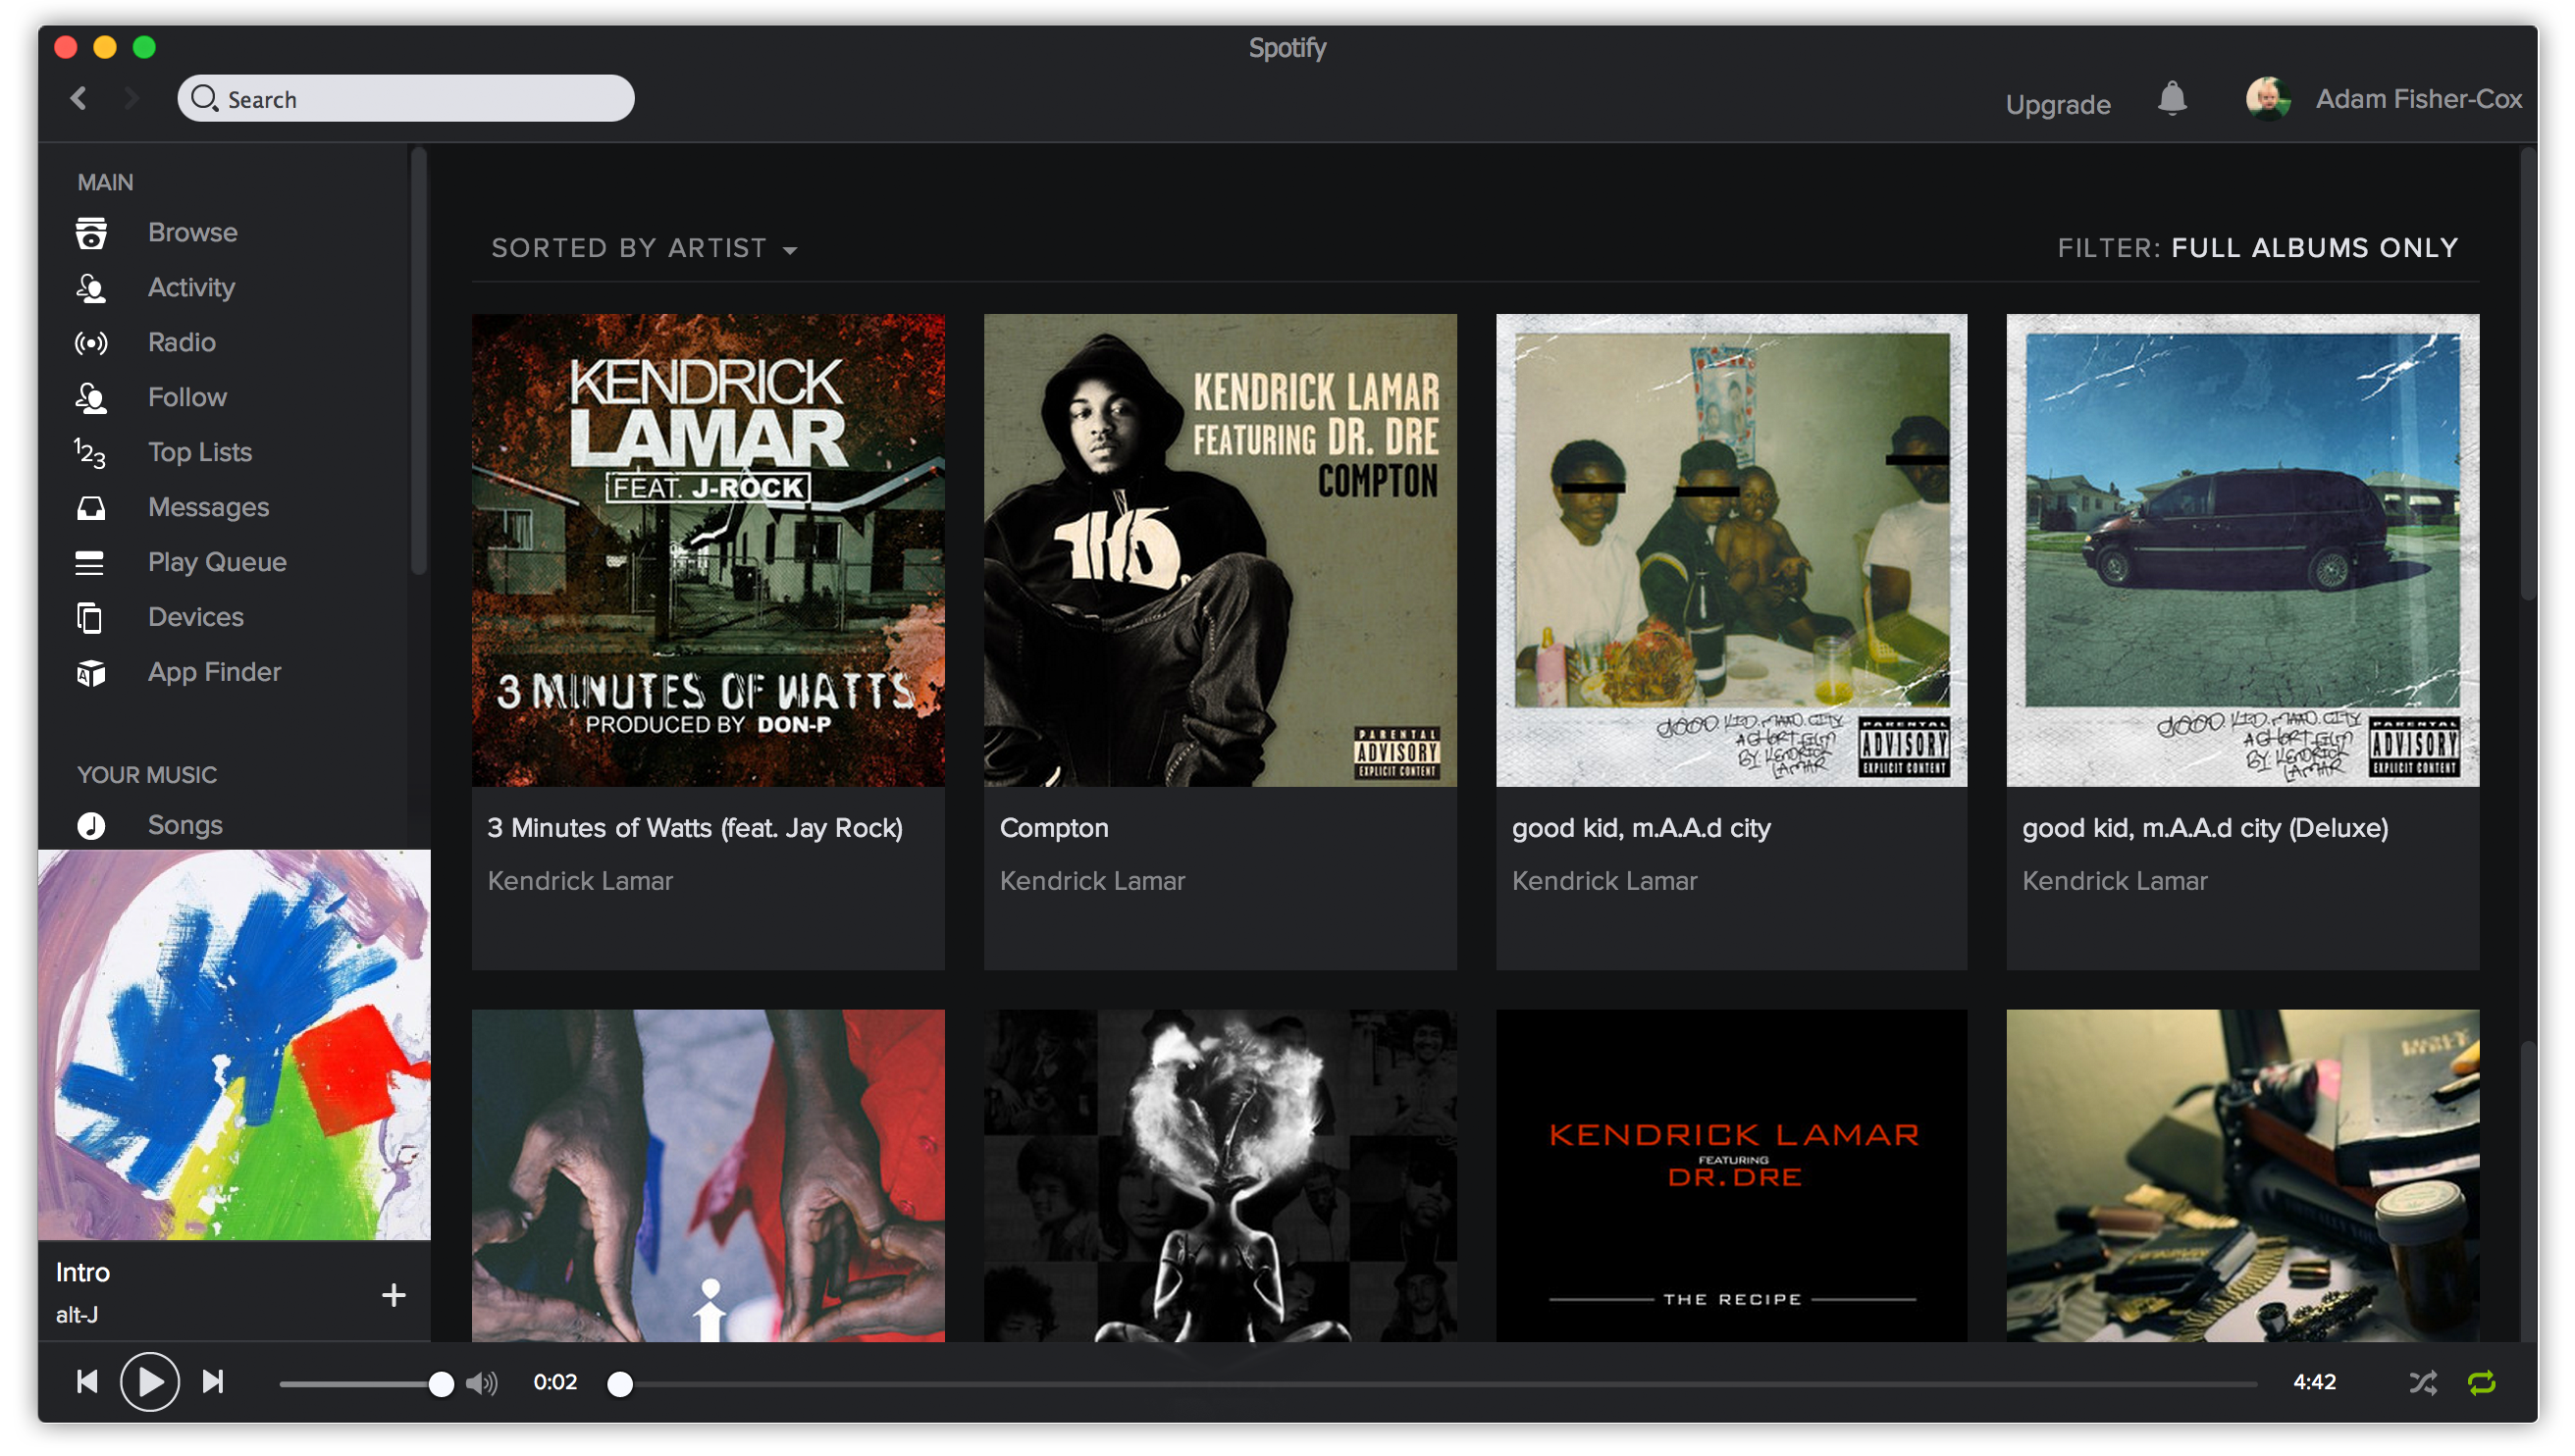The height and width of the screenshot is (1456, 2575).
Task: Click the App Finder cube icon
Action: (91, 673)
